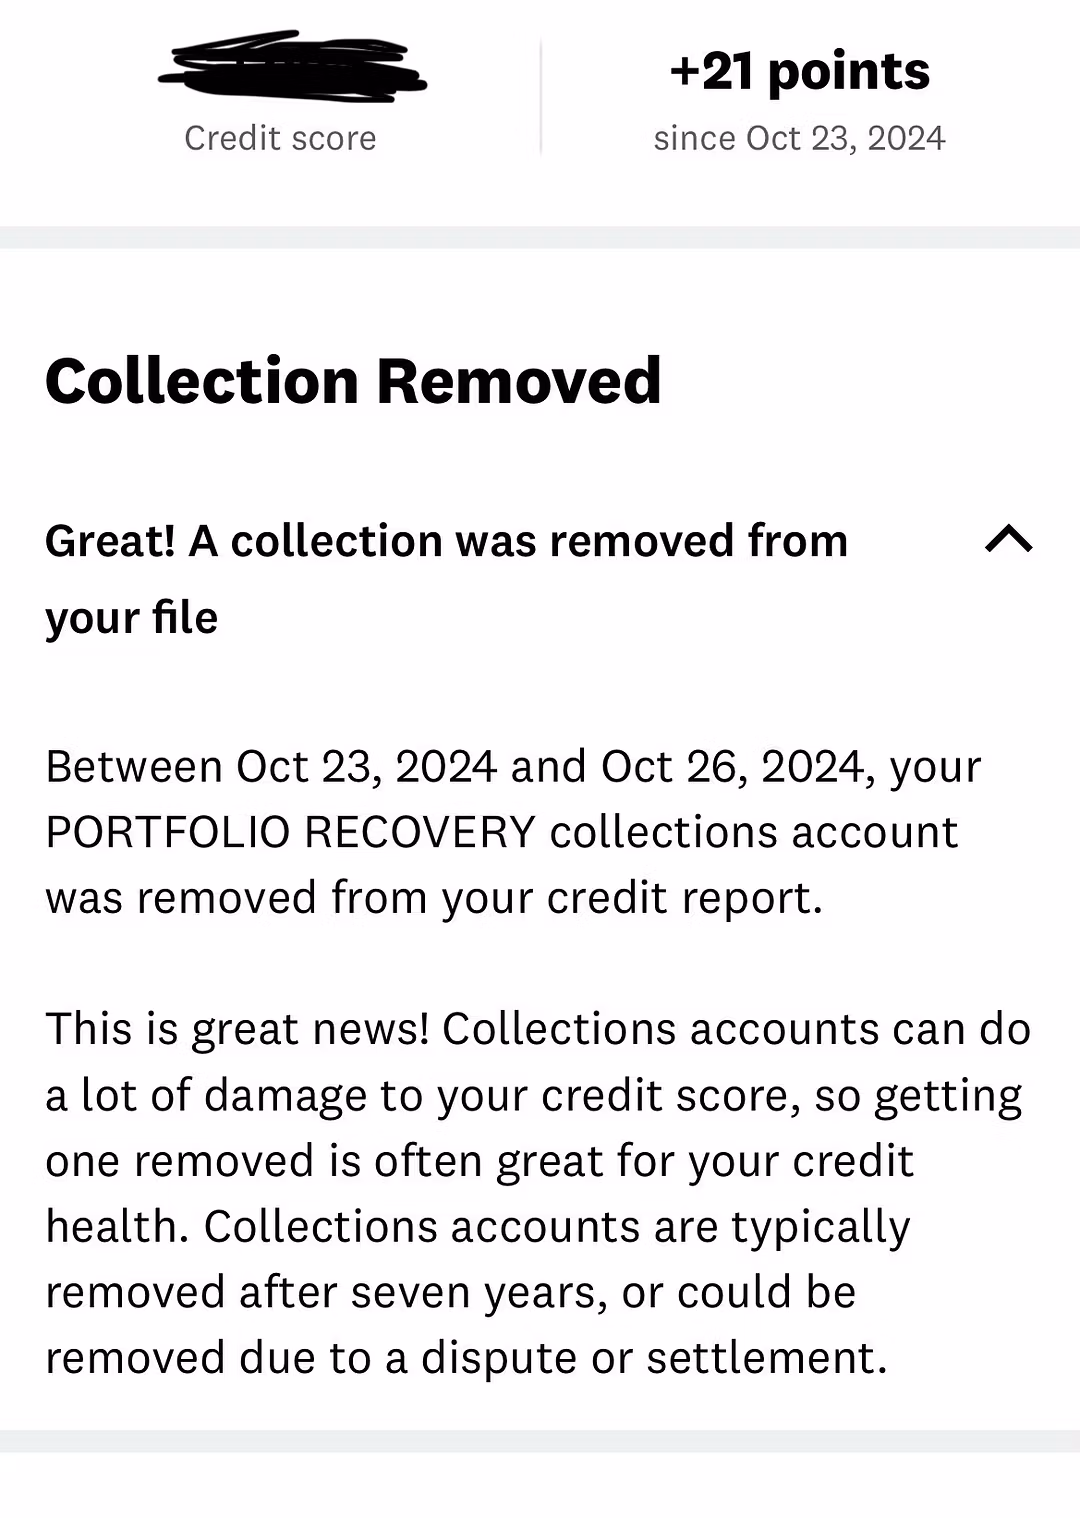Click the "your file" header line
The width and height of the screenshot is (1080, 1518).
tap(131, 618)
